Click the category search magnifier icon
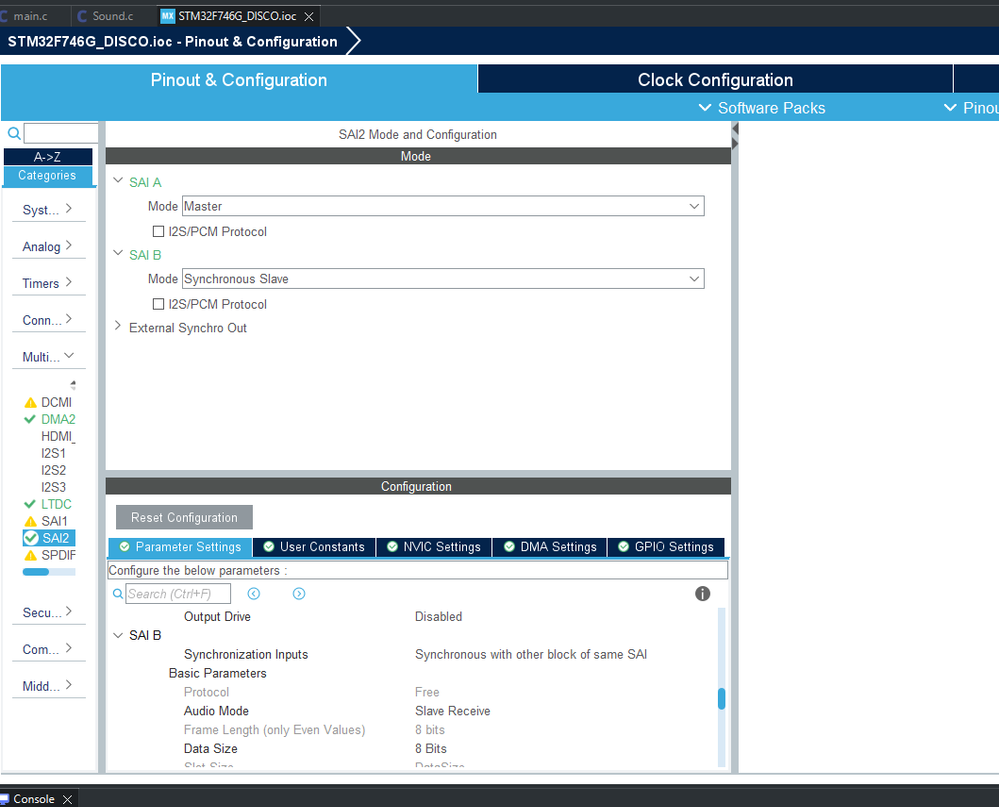Image resolution: width=999 pixels, height=807 pixels. pos(14,133)
